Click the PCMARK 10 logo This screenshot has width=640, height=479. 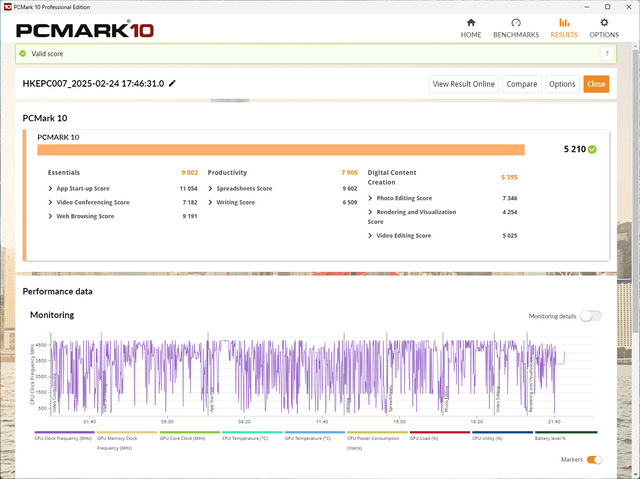[x=85, y=30]
